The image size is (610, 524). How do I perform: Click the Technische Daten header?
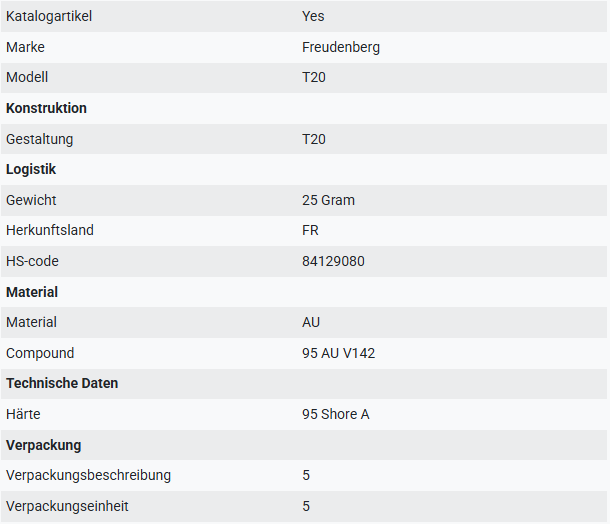coord(62,384)
